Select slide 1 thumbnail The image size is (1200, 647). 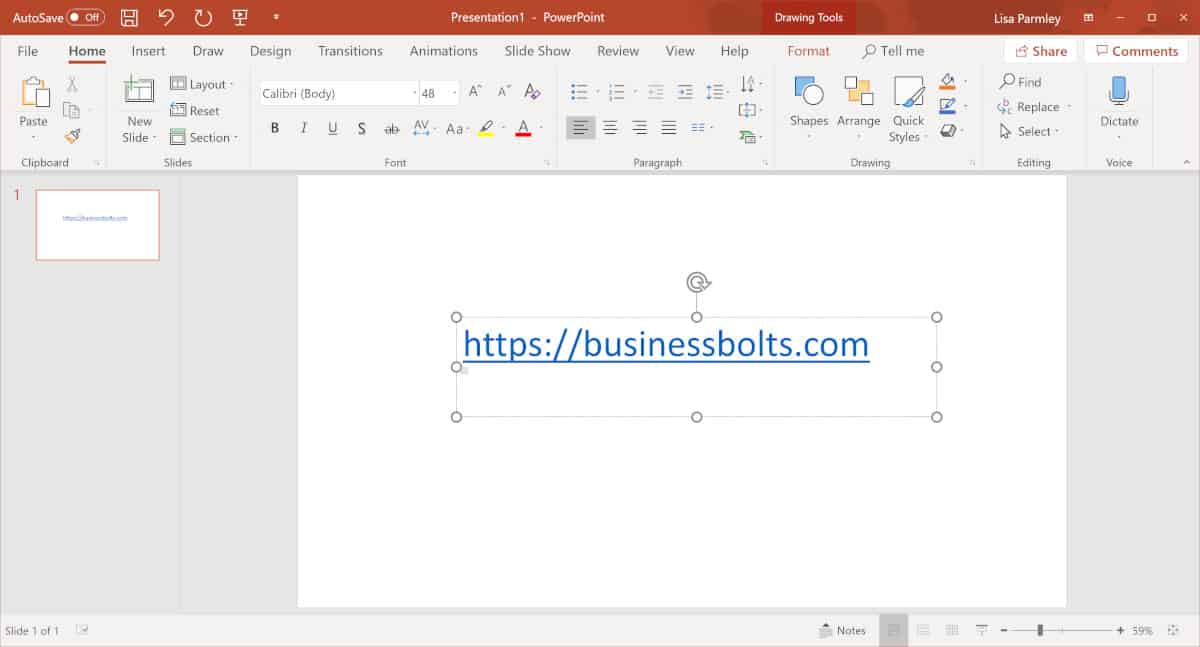coord(98,225)
